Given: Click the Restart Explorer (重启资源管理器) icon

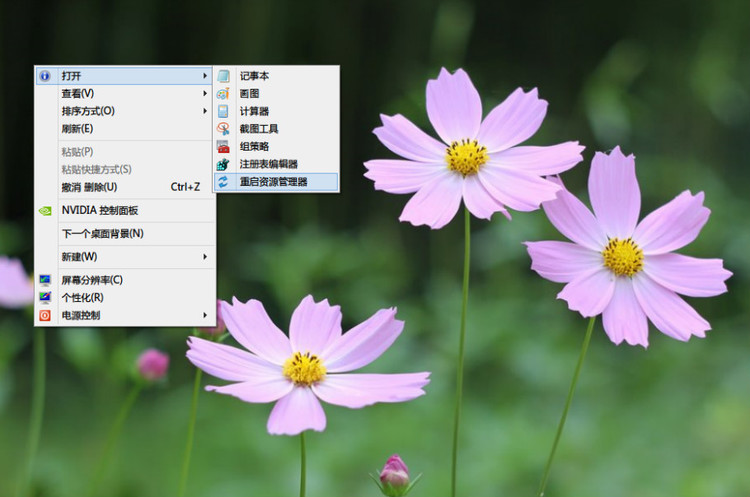Looking at the screenshot, I should point(223,182).
